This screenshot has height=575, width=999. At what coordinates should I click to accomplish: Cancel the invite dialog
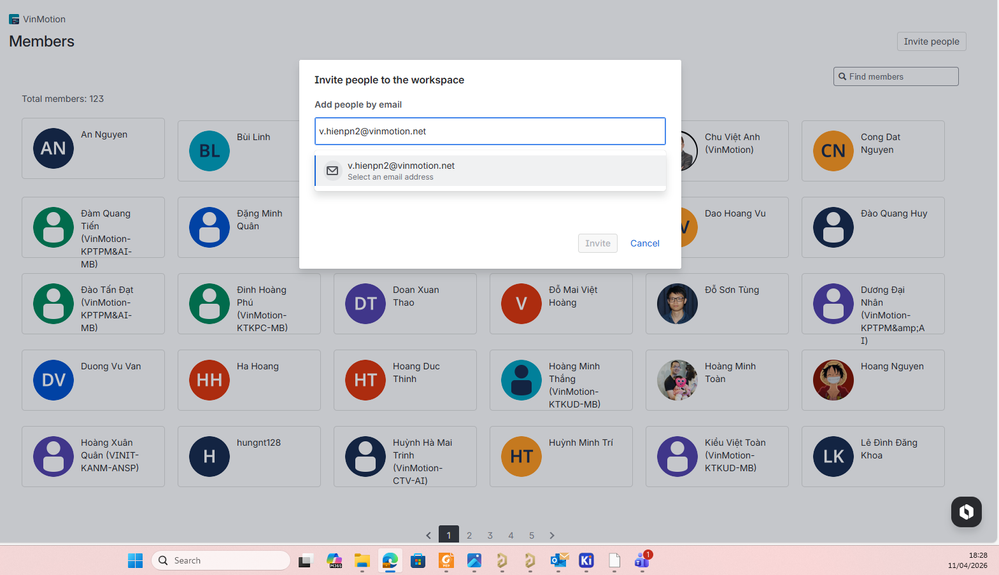tap(645, 243)
